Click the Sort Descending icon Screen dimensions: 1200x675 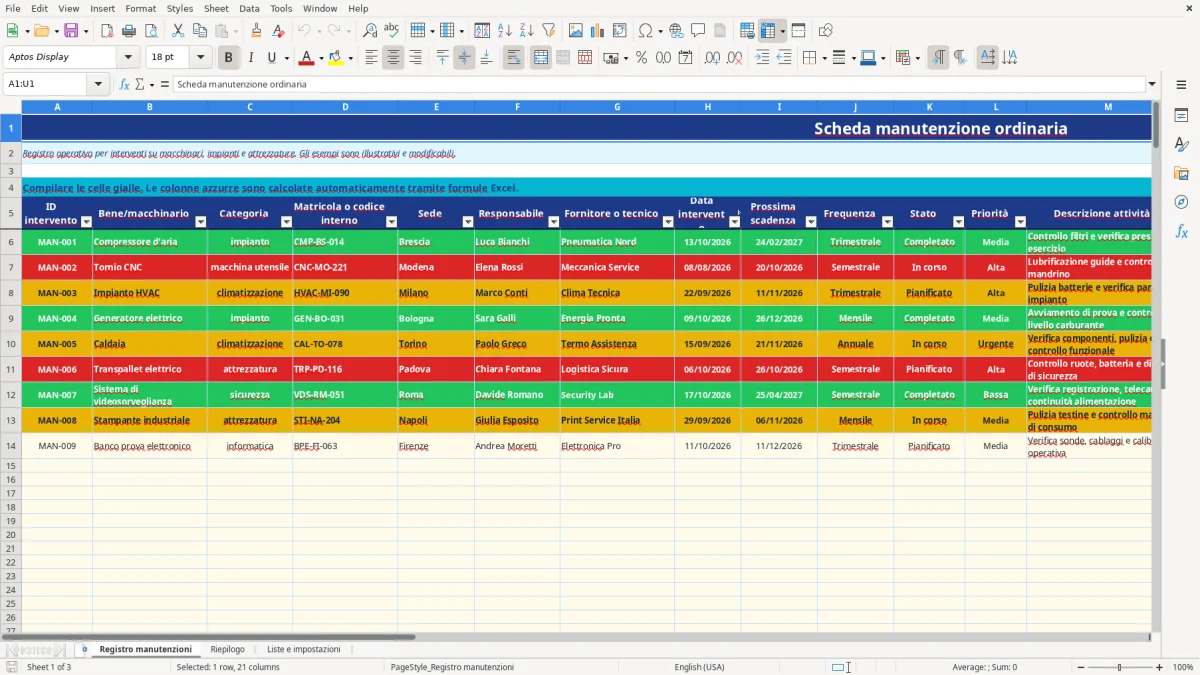click(526, 31)
